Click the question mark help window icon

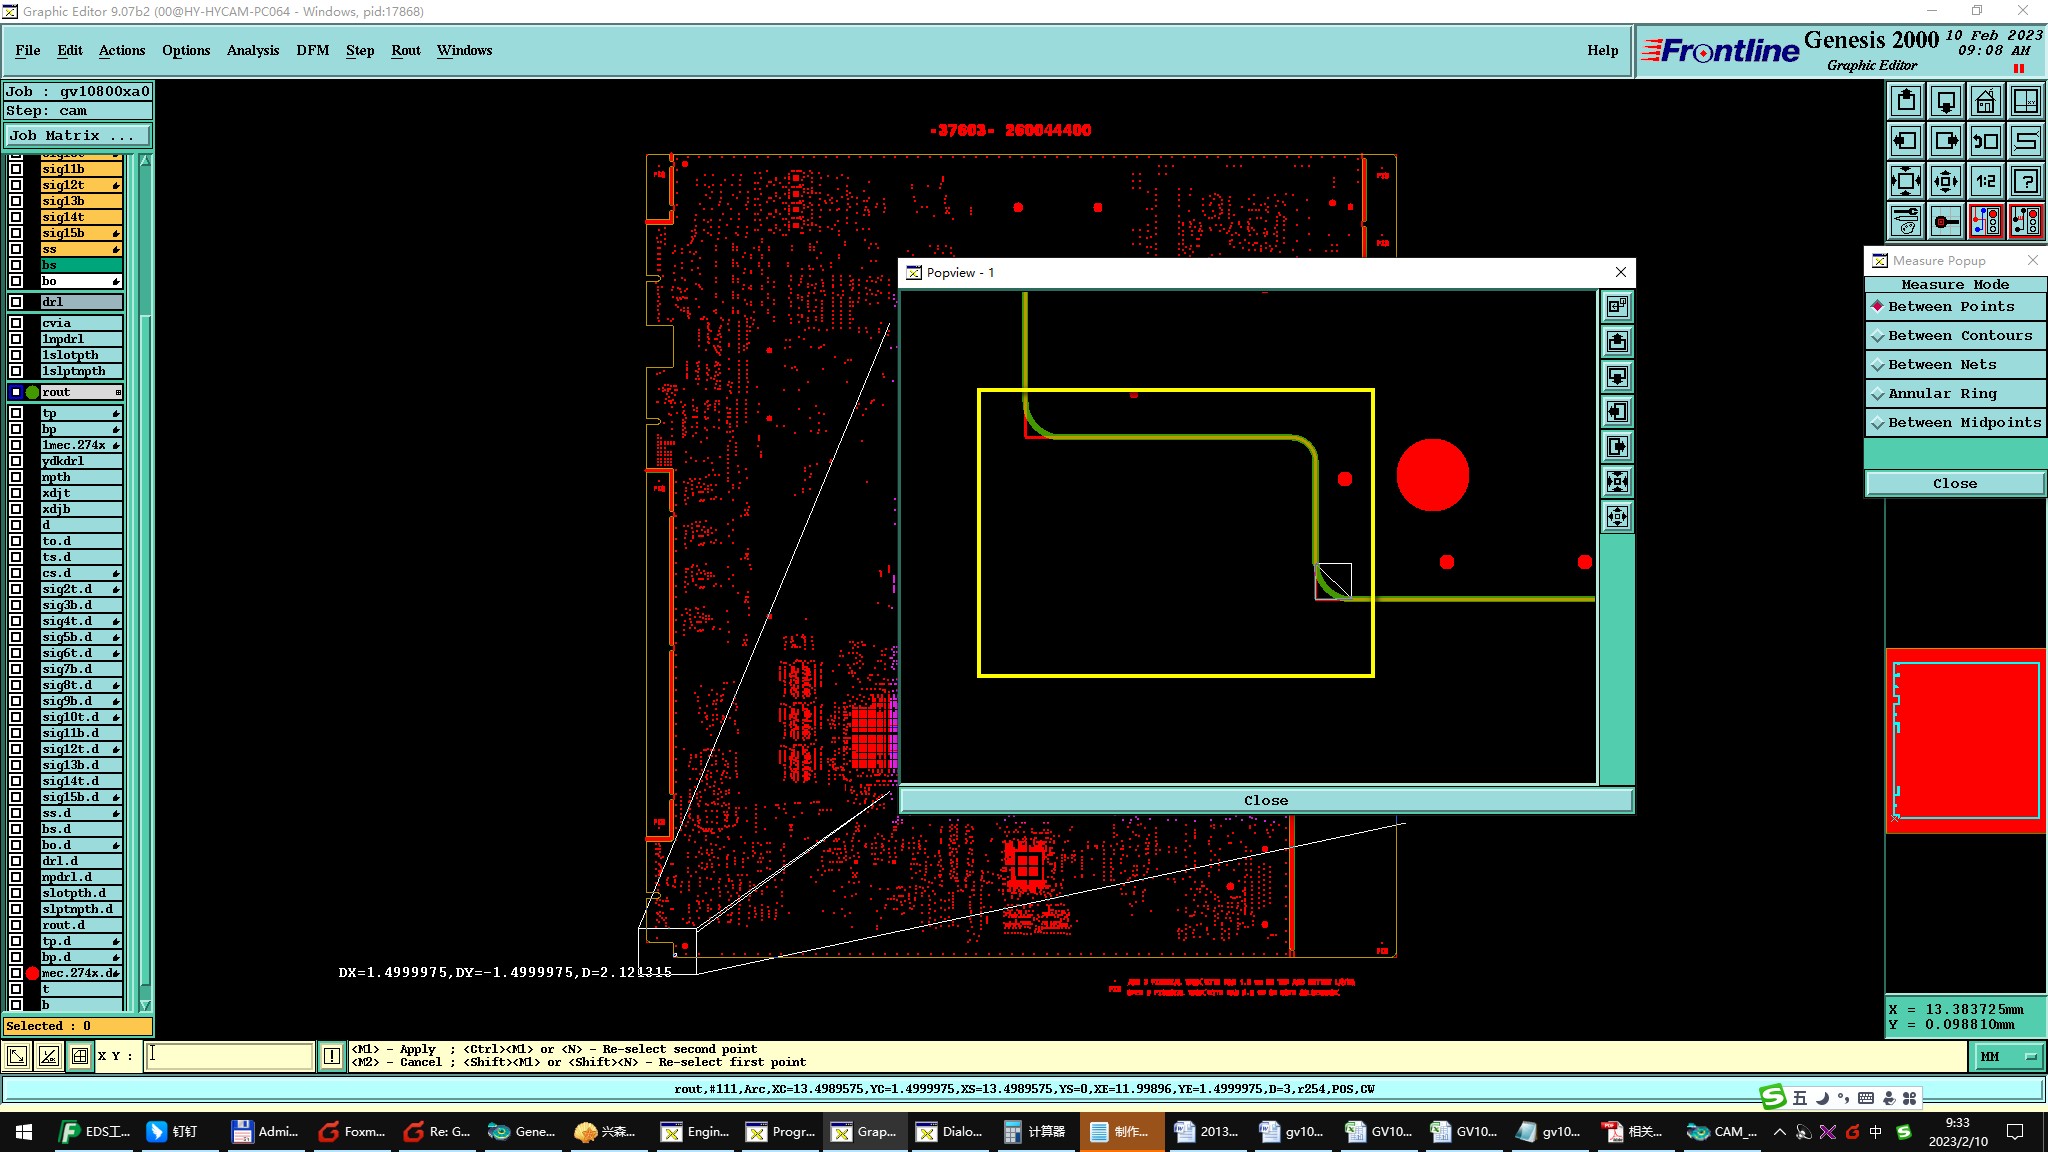tap(2026, 181)
